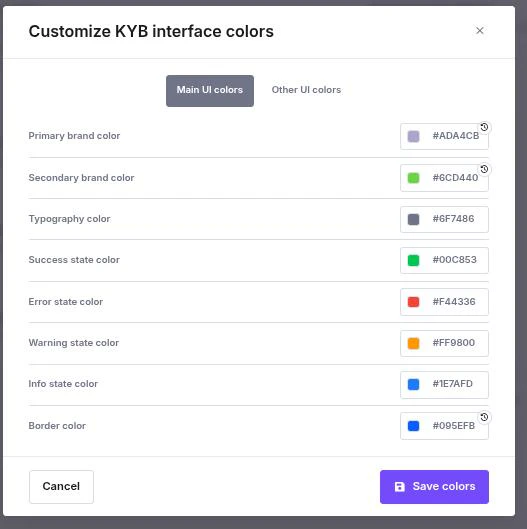Cancel the color customization
Viewport: 527px width, 529px height.
(x=61, y=486)
